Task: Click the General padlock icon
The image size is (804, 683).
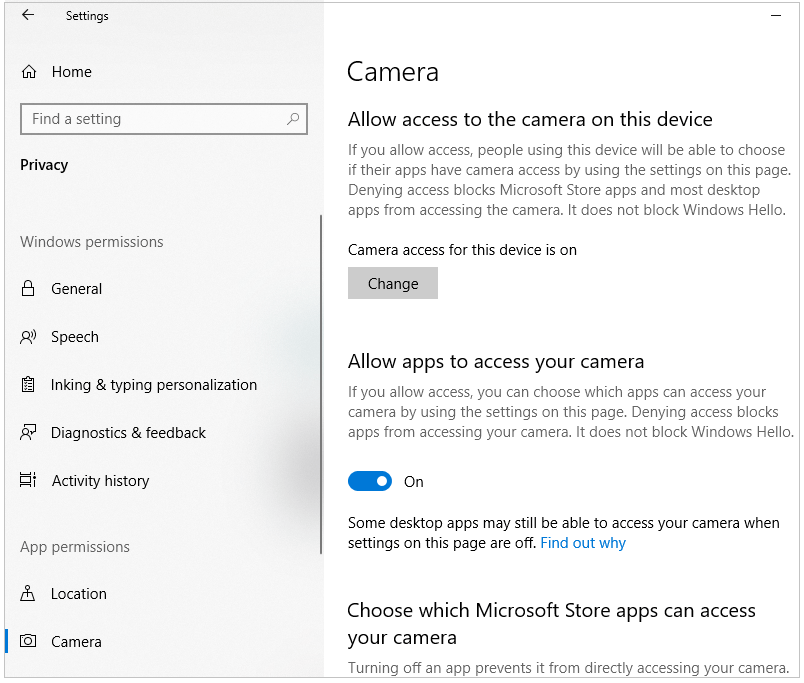Action: pos(30,288)
